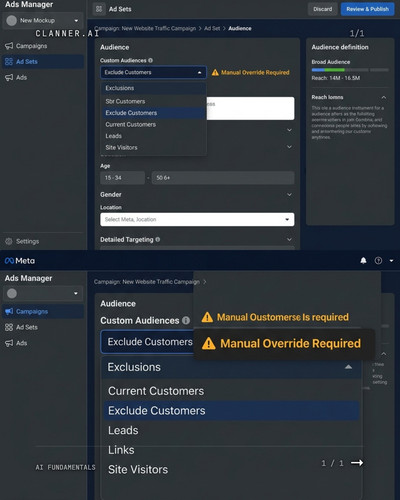400x500 pixels.
Task: Click warning icon in large Manual Override Required tooltip
Action: [209, 343]
